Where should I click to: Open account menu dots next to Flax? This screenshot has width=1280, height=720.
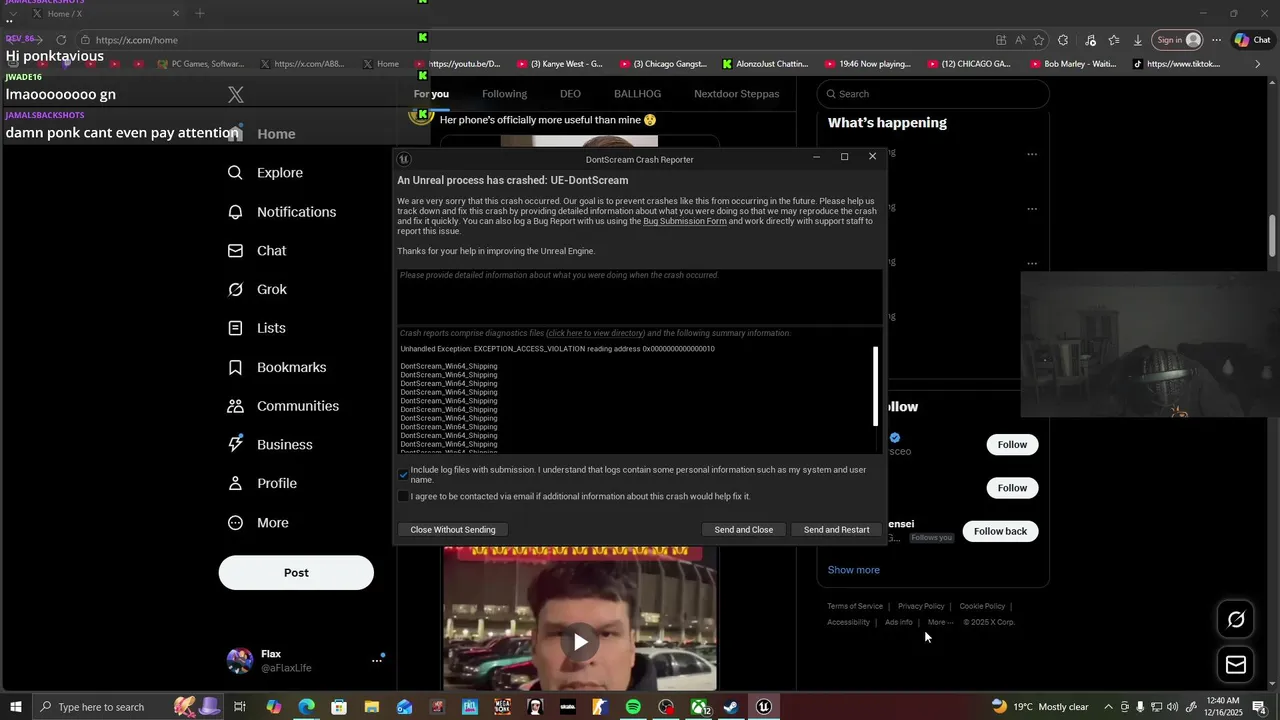[377, 660]
